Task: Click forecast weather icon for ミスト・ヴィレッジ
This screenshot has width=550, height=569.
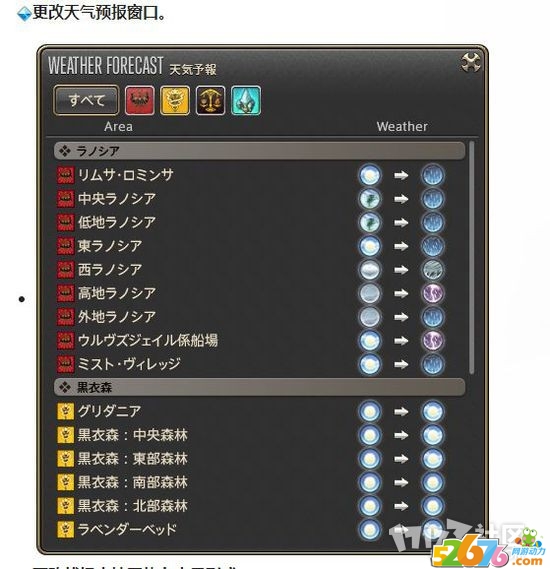Action: 432,364
